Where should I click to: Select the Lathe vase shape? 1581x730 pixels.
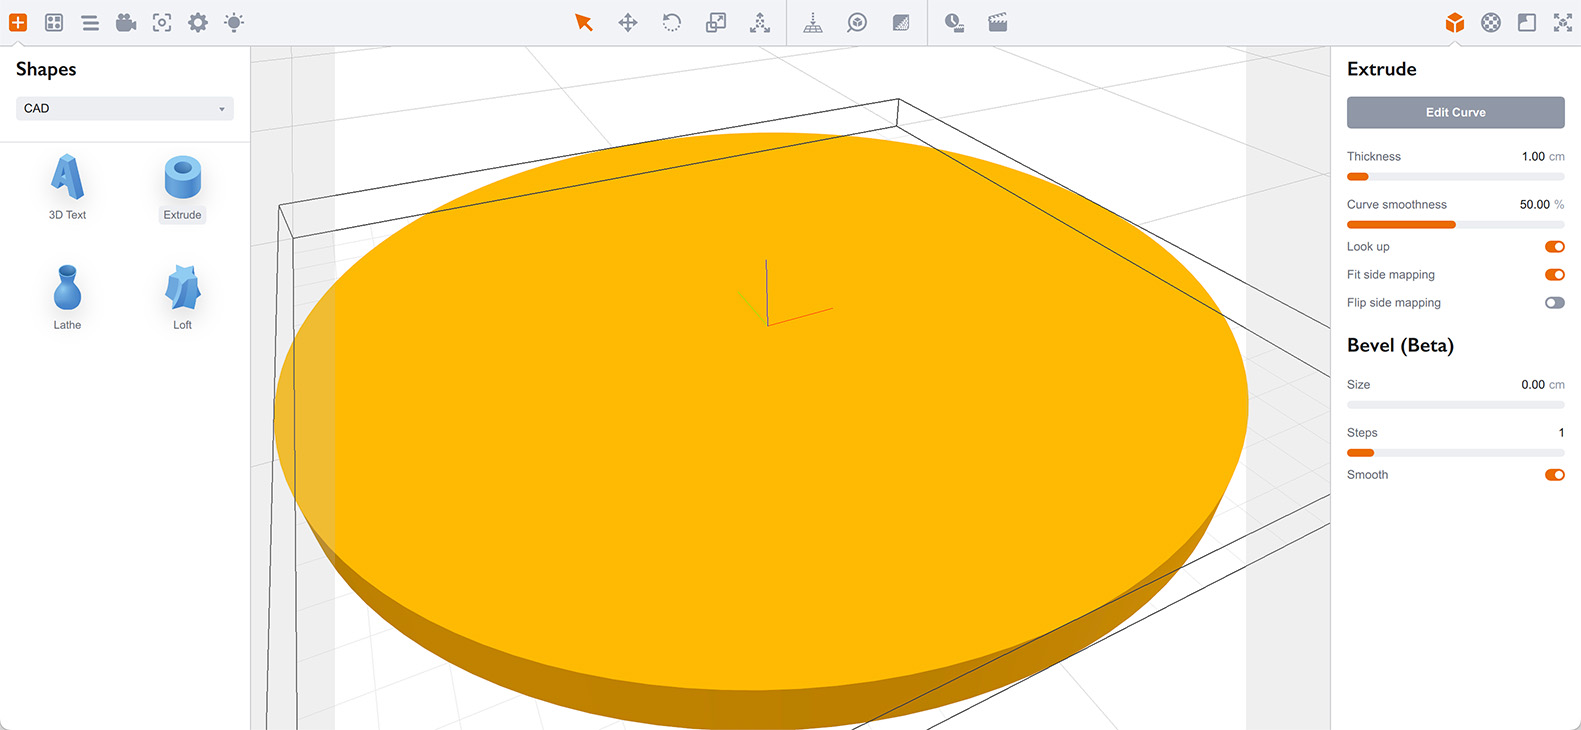pos(67,297)
